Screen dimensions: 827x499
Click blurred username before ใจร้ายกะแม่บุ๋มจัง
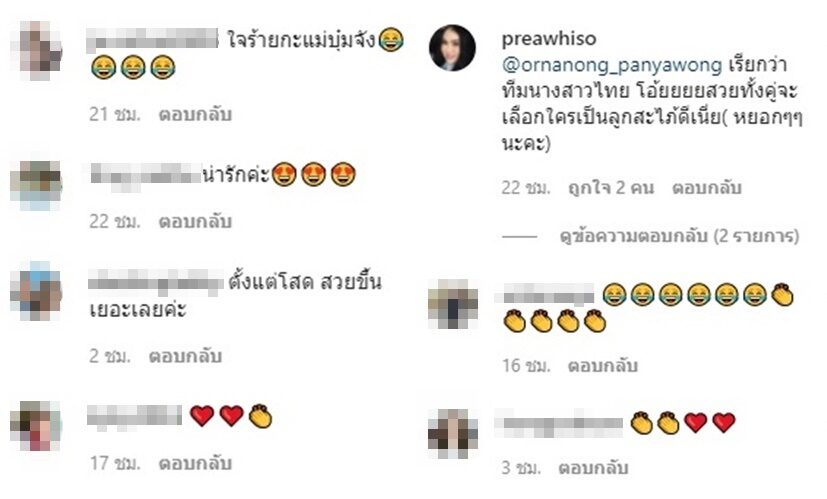(x=152, y=40)
